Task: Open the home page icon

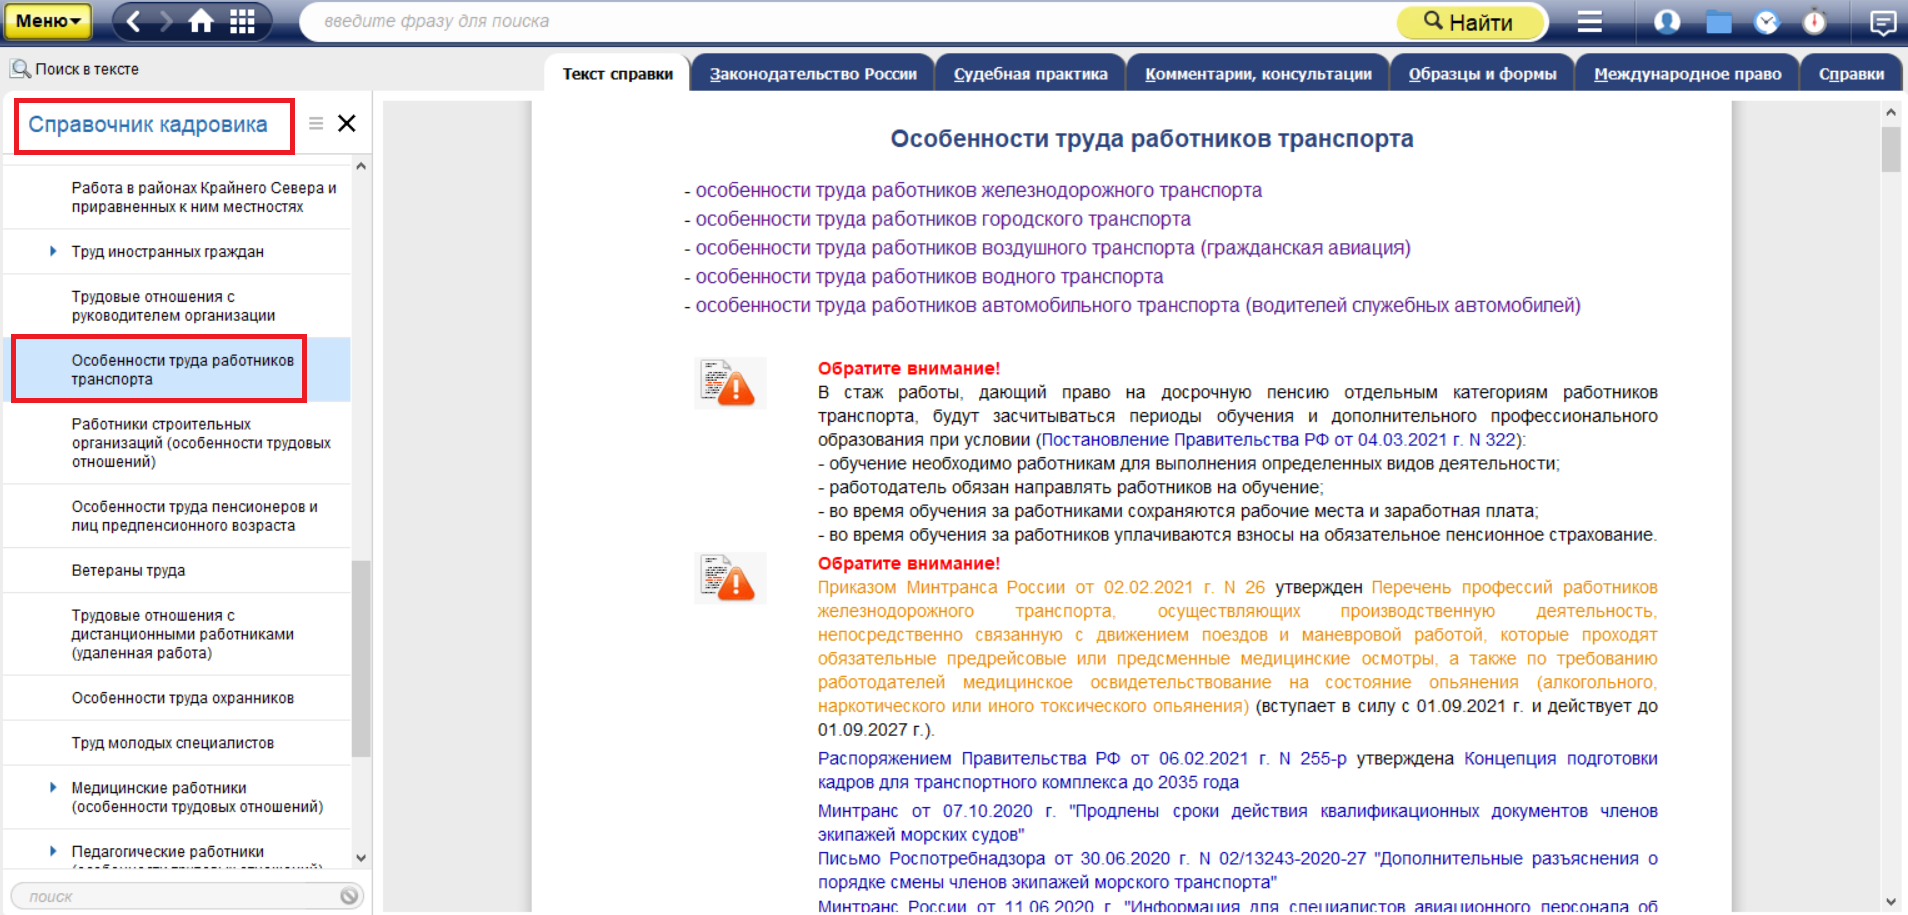Action: point(201,21)
